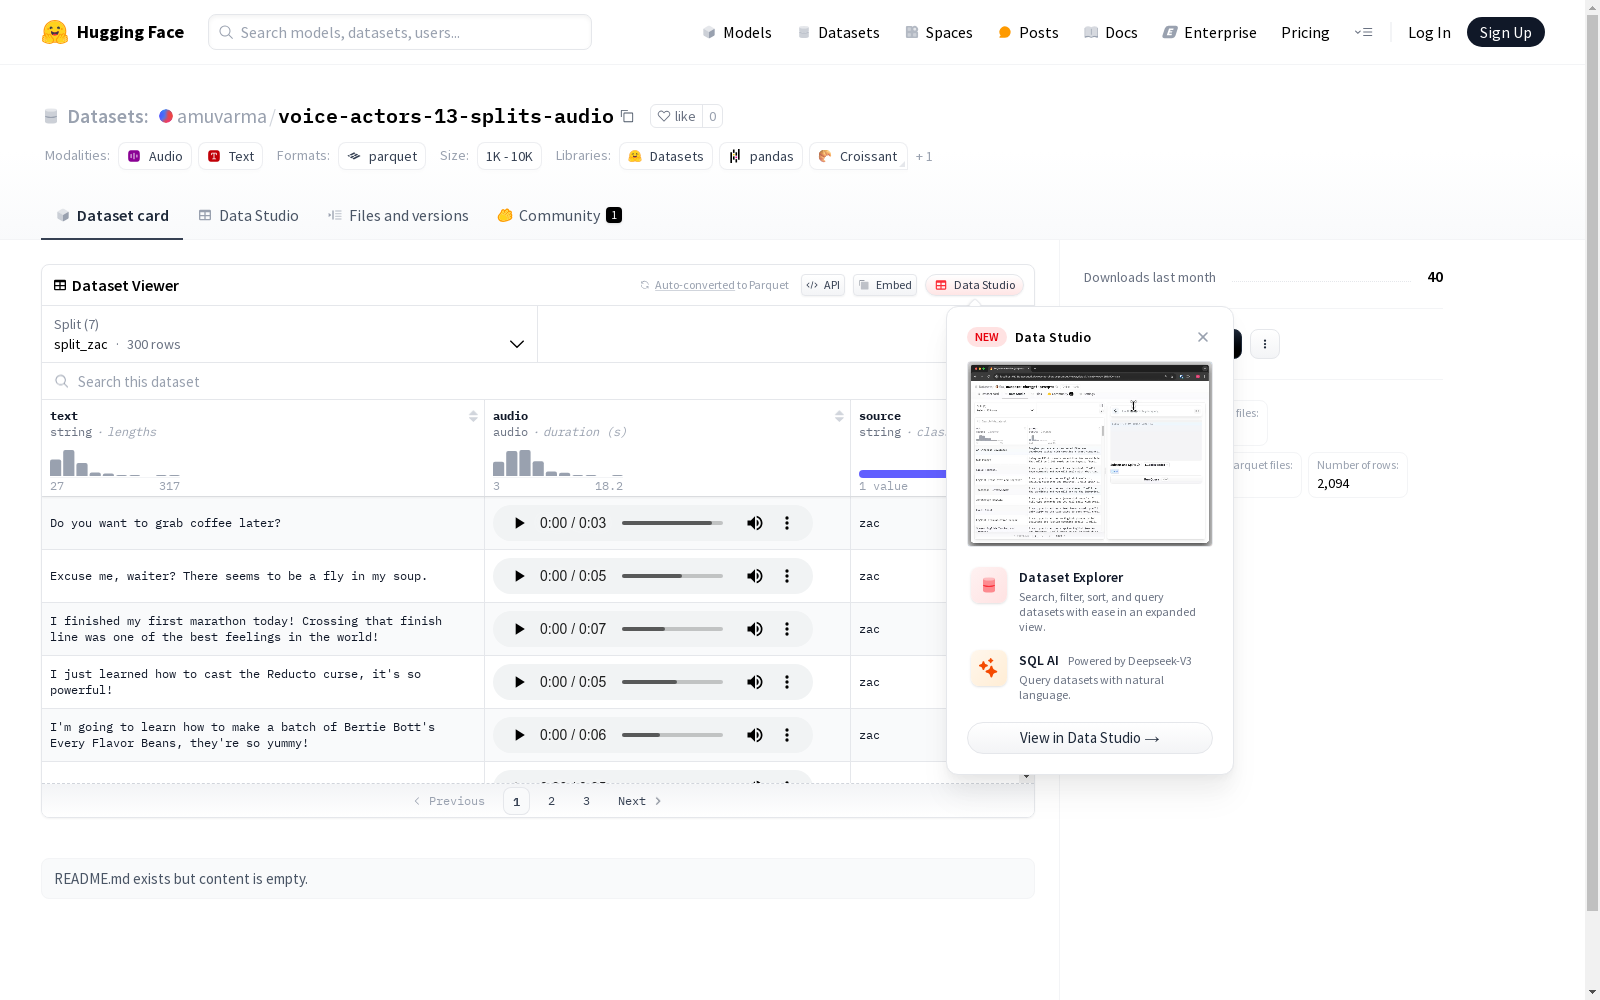Select the Text modality tag
Image resolution: width=1600 pixels, height=1000 pixels.
click(231, 156)
